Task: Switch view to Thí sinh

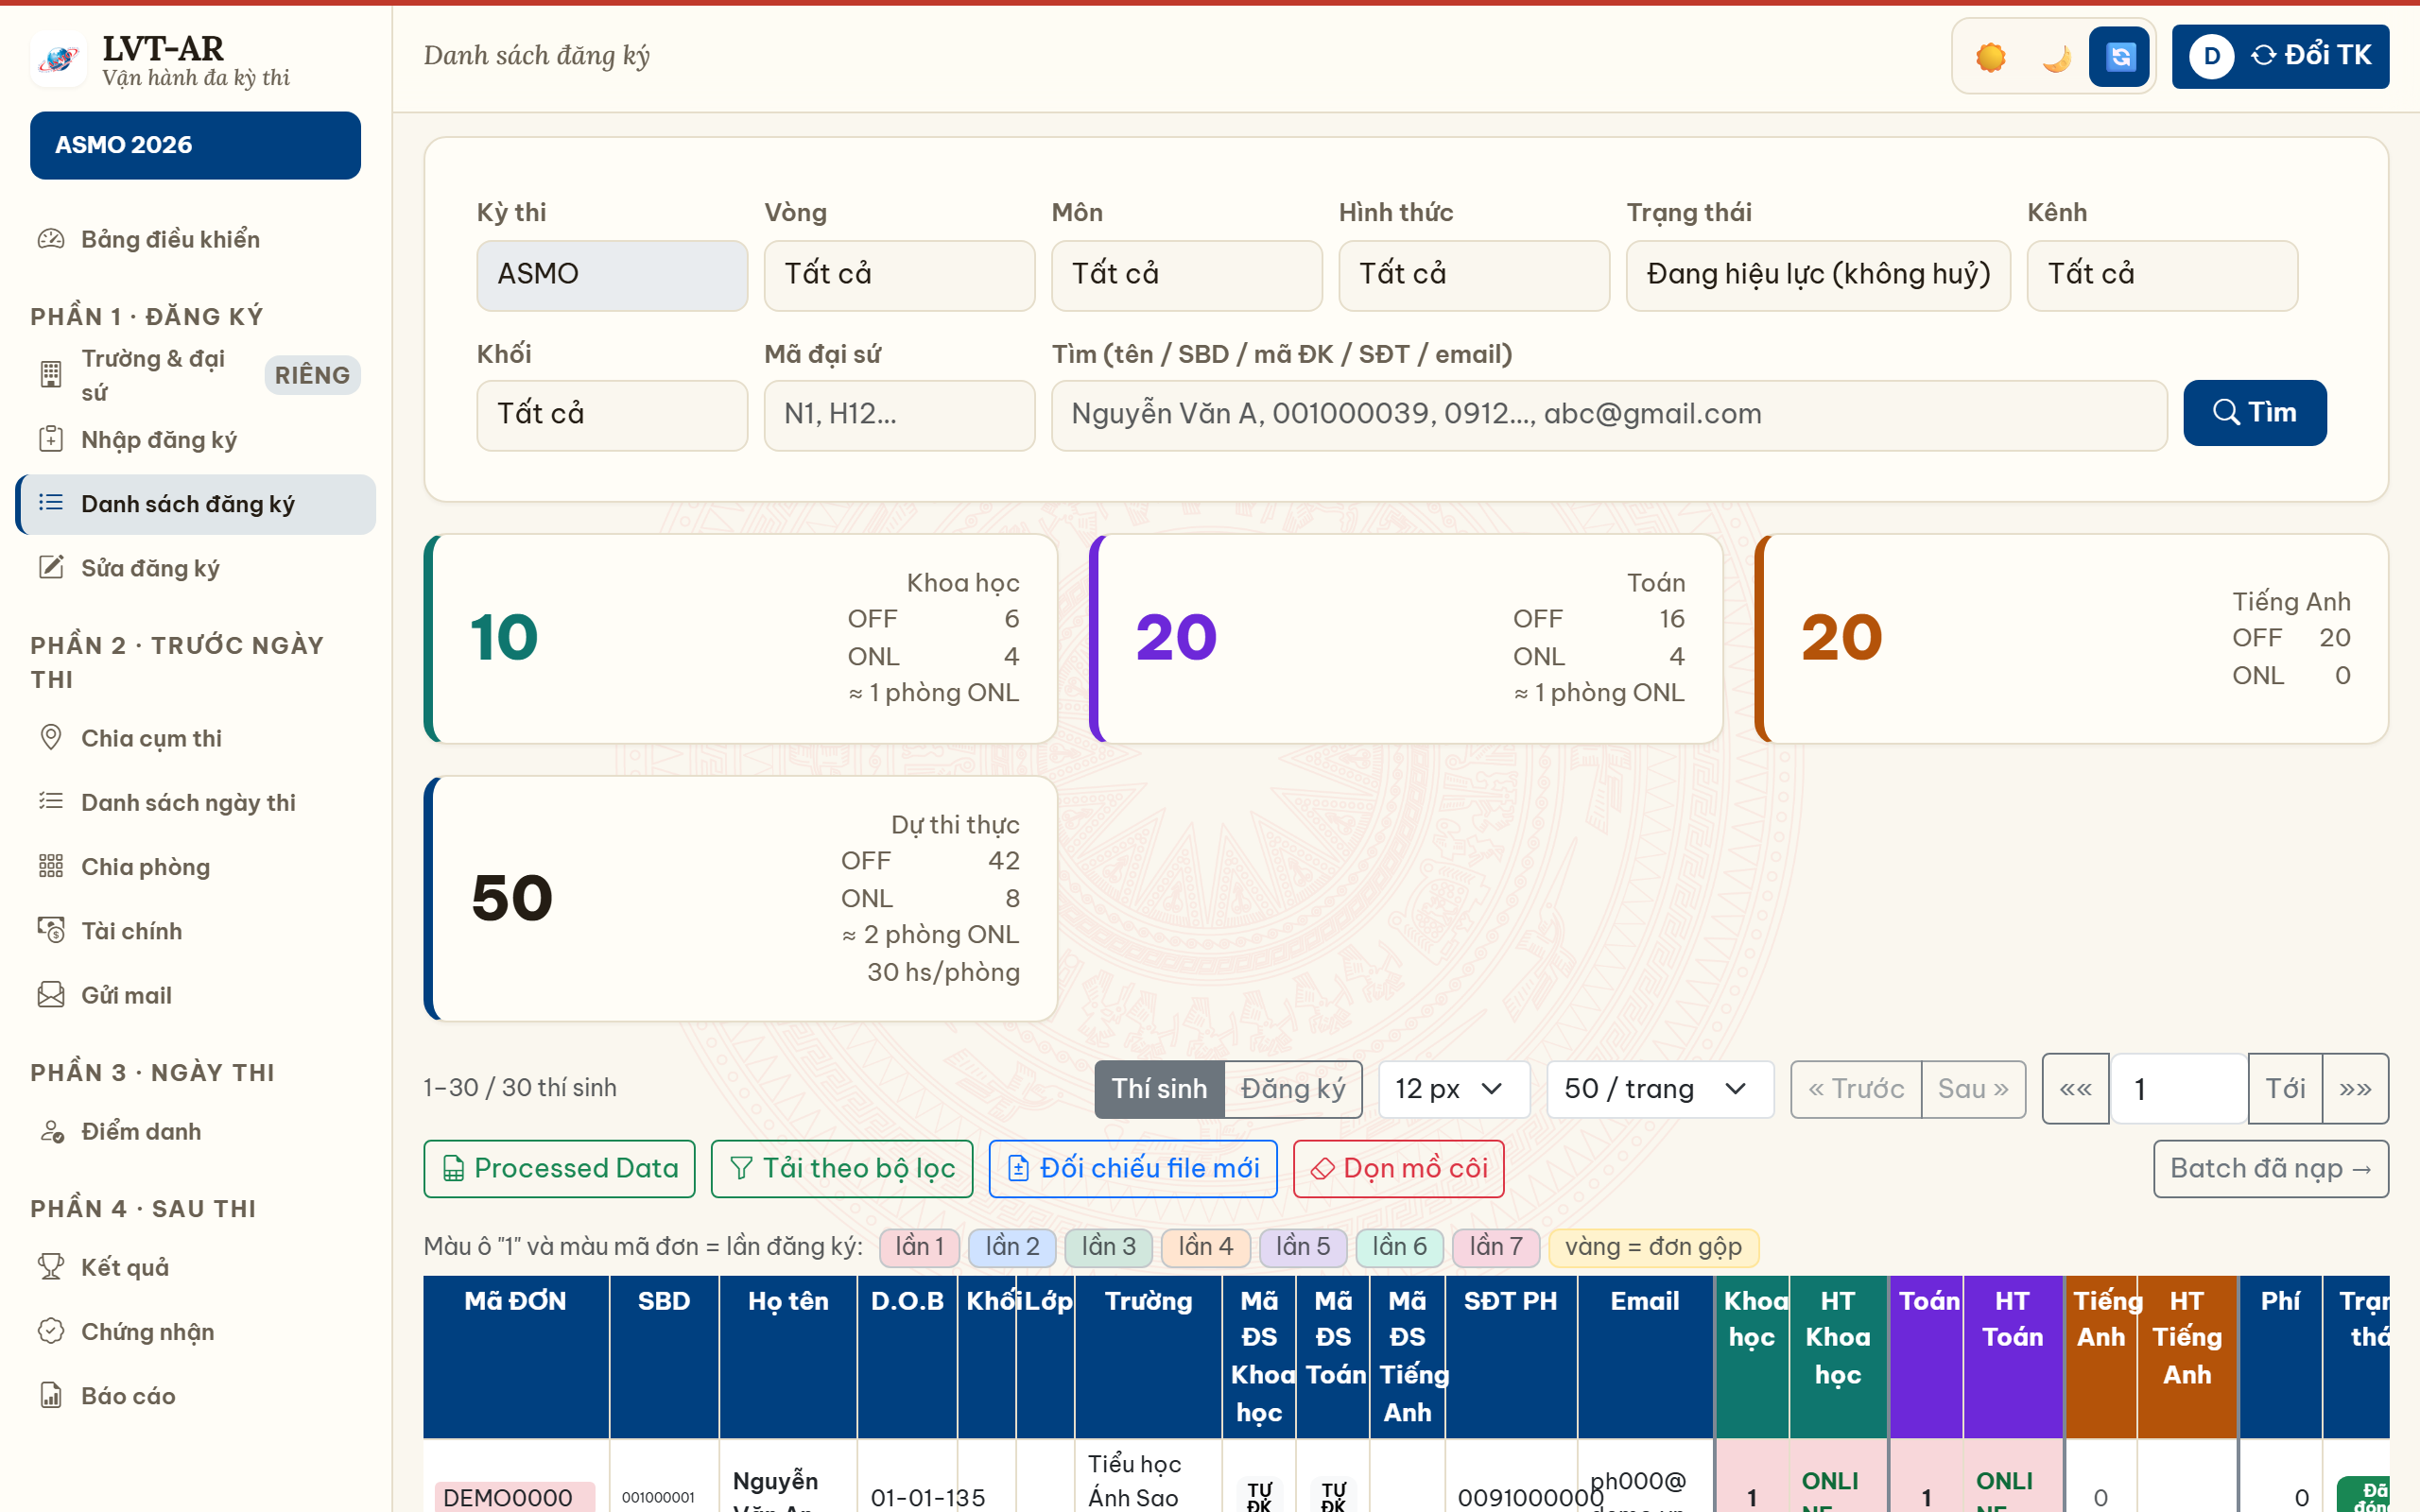Action: [1159, 1089]
